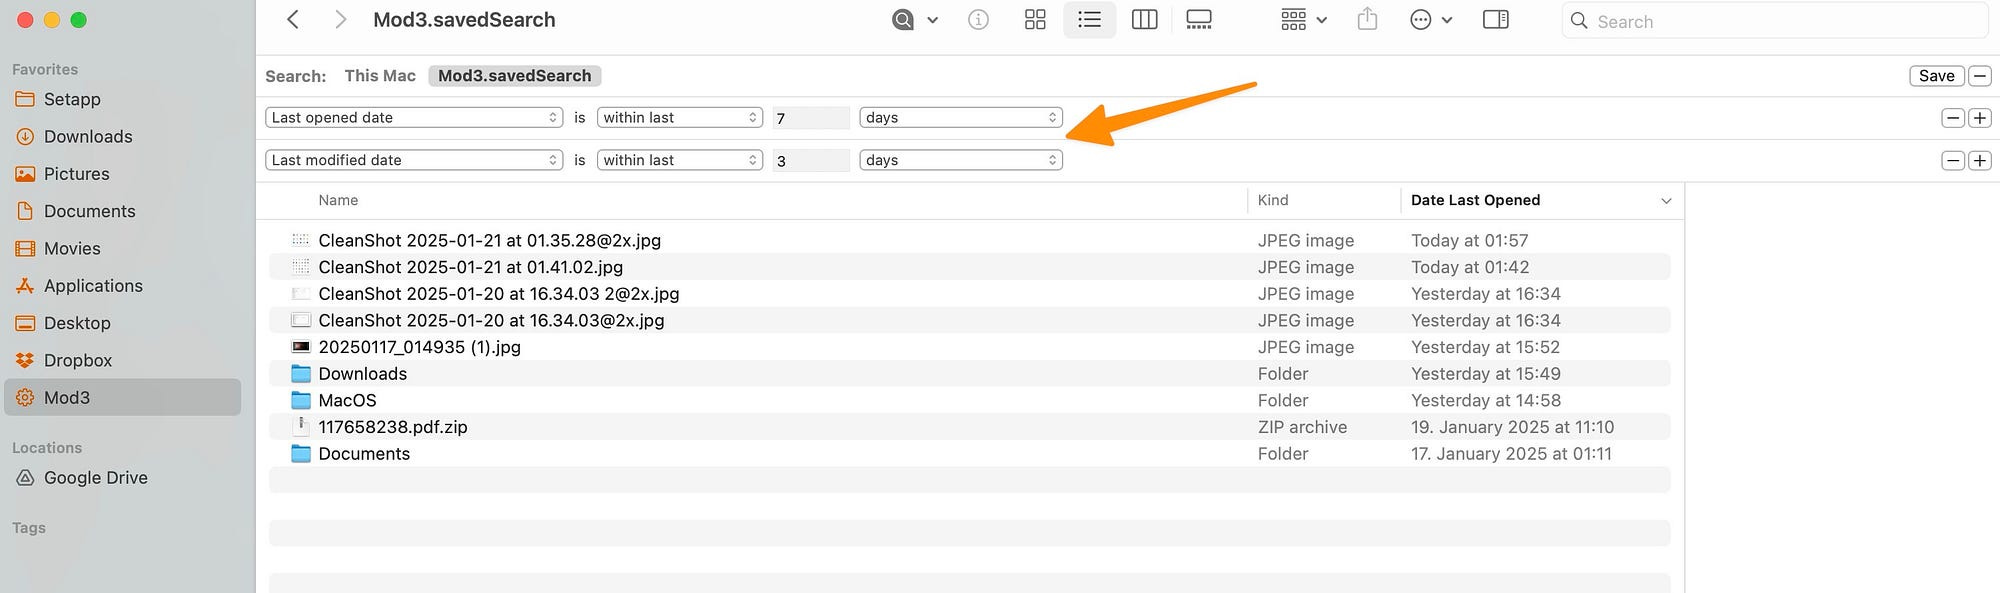Open days unit dropdown in opened-date row

pyautogui.click(x=961, y=118)
